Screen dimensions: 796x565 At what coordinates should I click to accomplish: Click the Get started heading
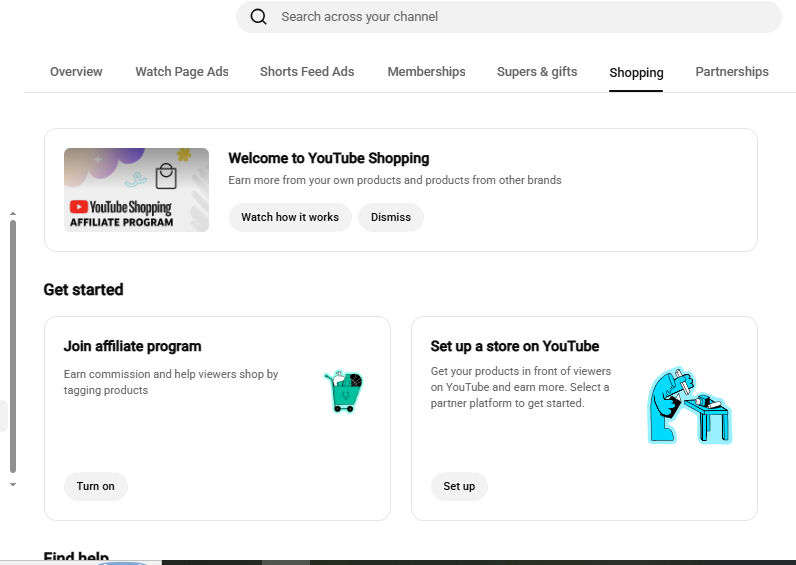(x=83, y=289)
